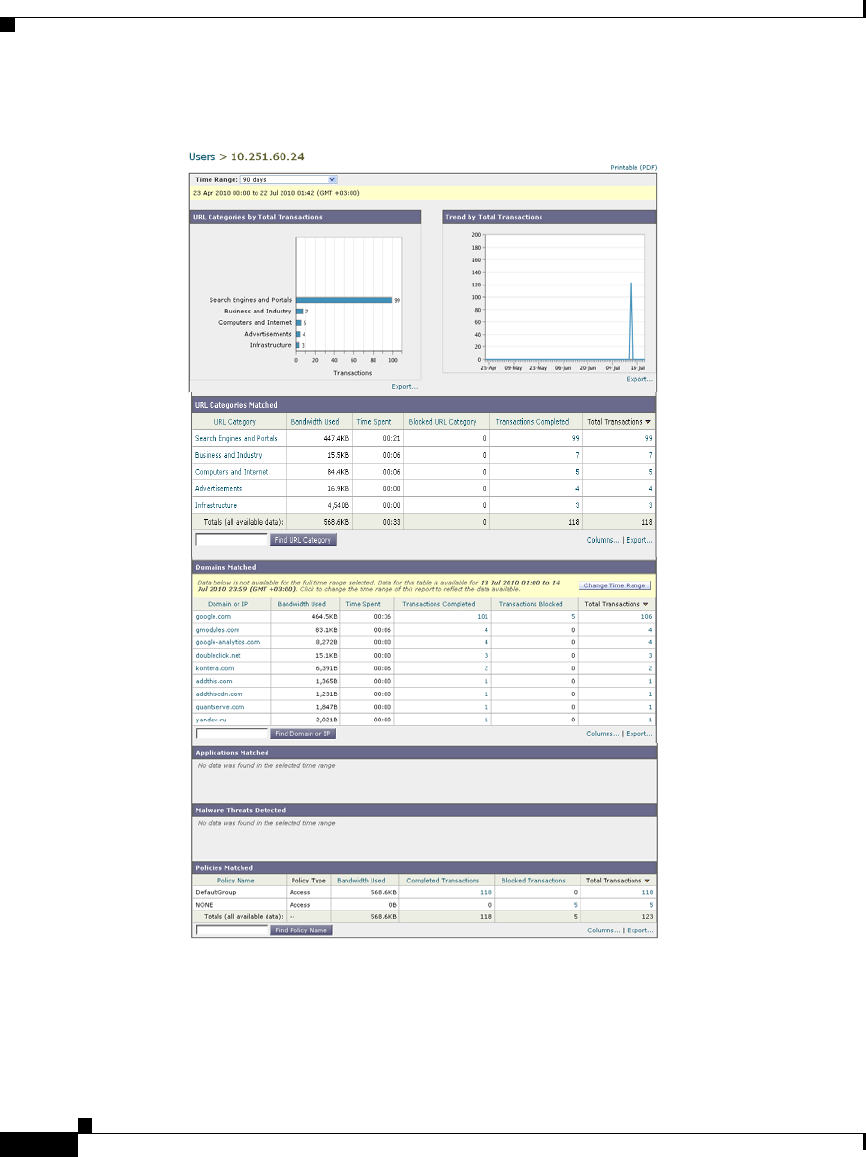
Task: Sort Policies table by Completed Transactions
Action: click(443, 880)
